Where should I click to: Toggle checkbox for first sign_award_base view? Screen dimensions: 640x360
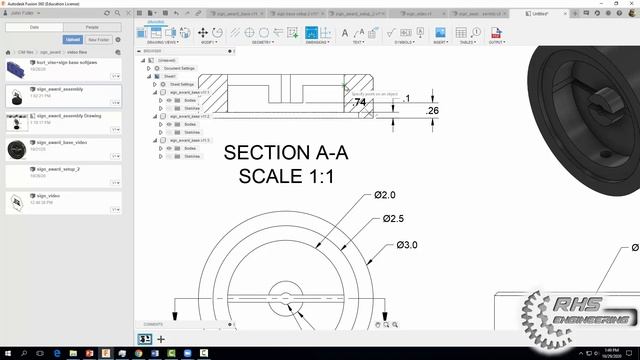tap(163, 92)
